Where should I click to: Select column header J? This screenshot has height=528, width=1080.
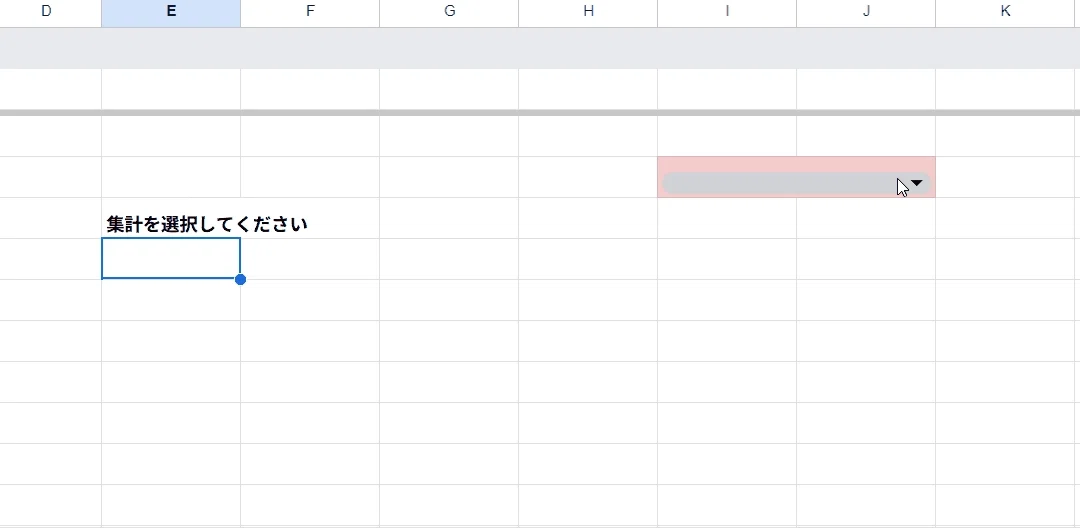[866, 10]
